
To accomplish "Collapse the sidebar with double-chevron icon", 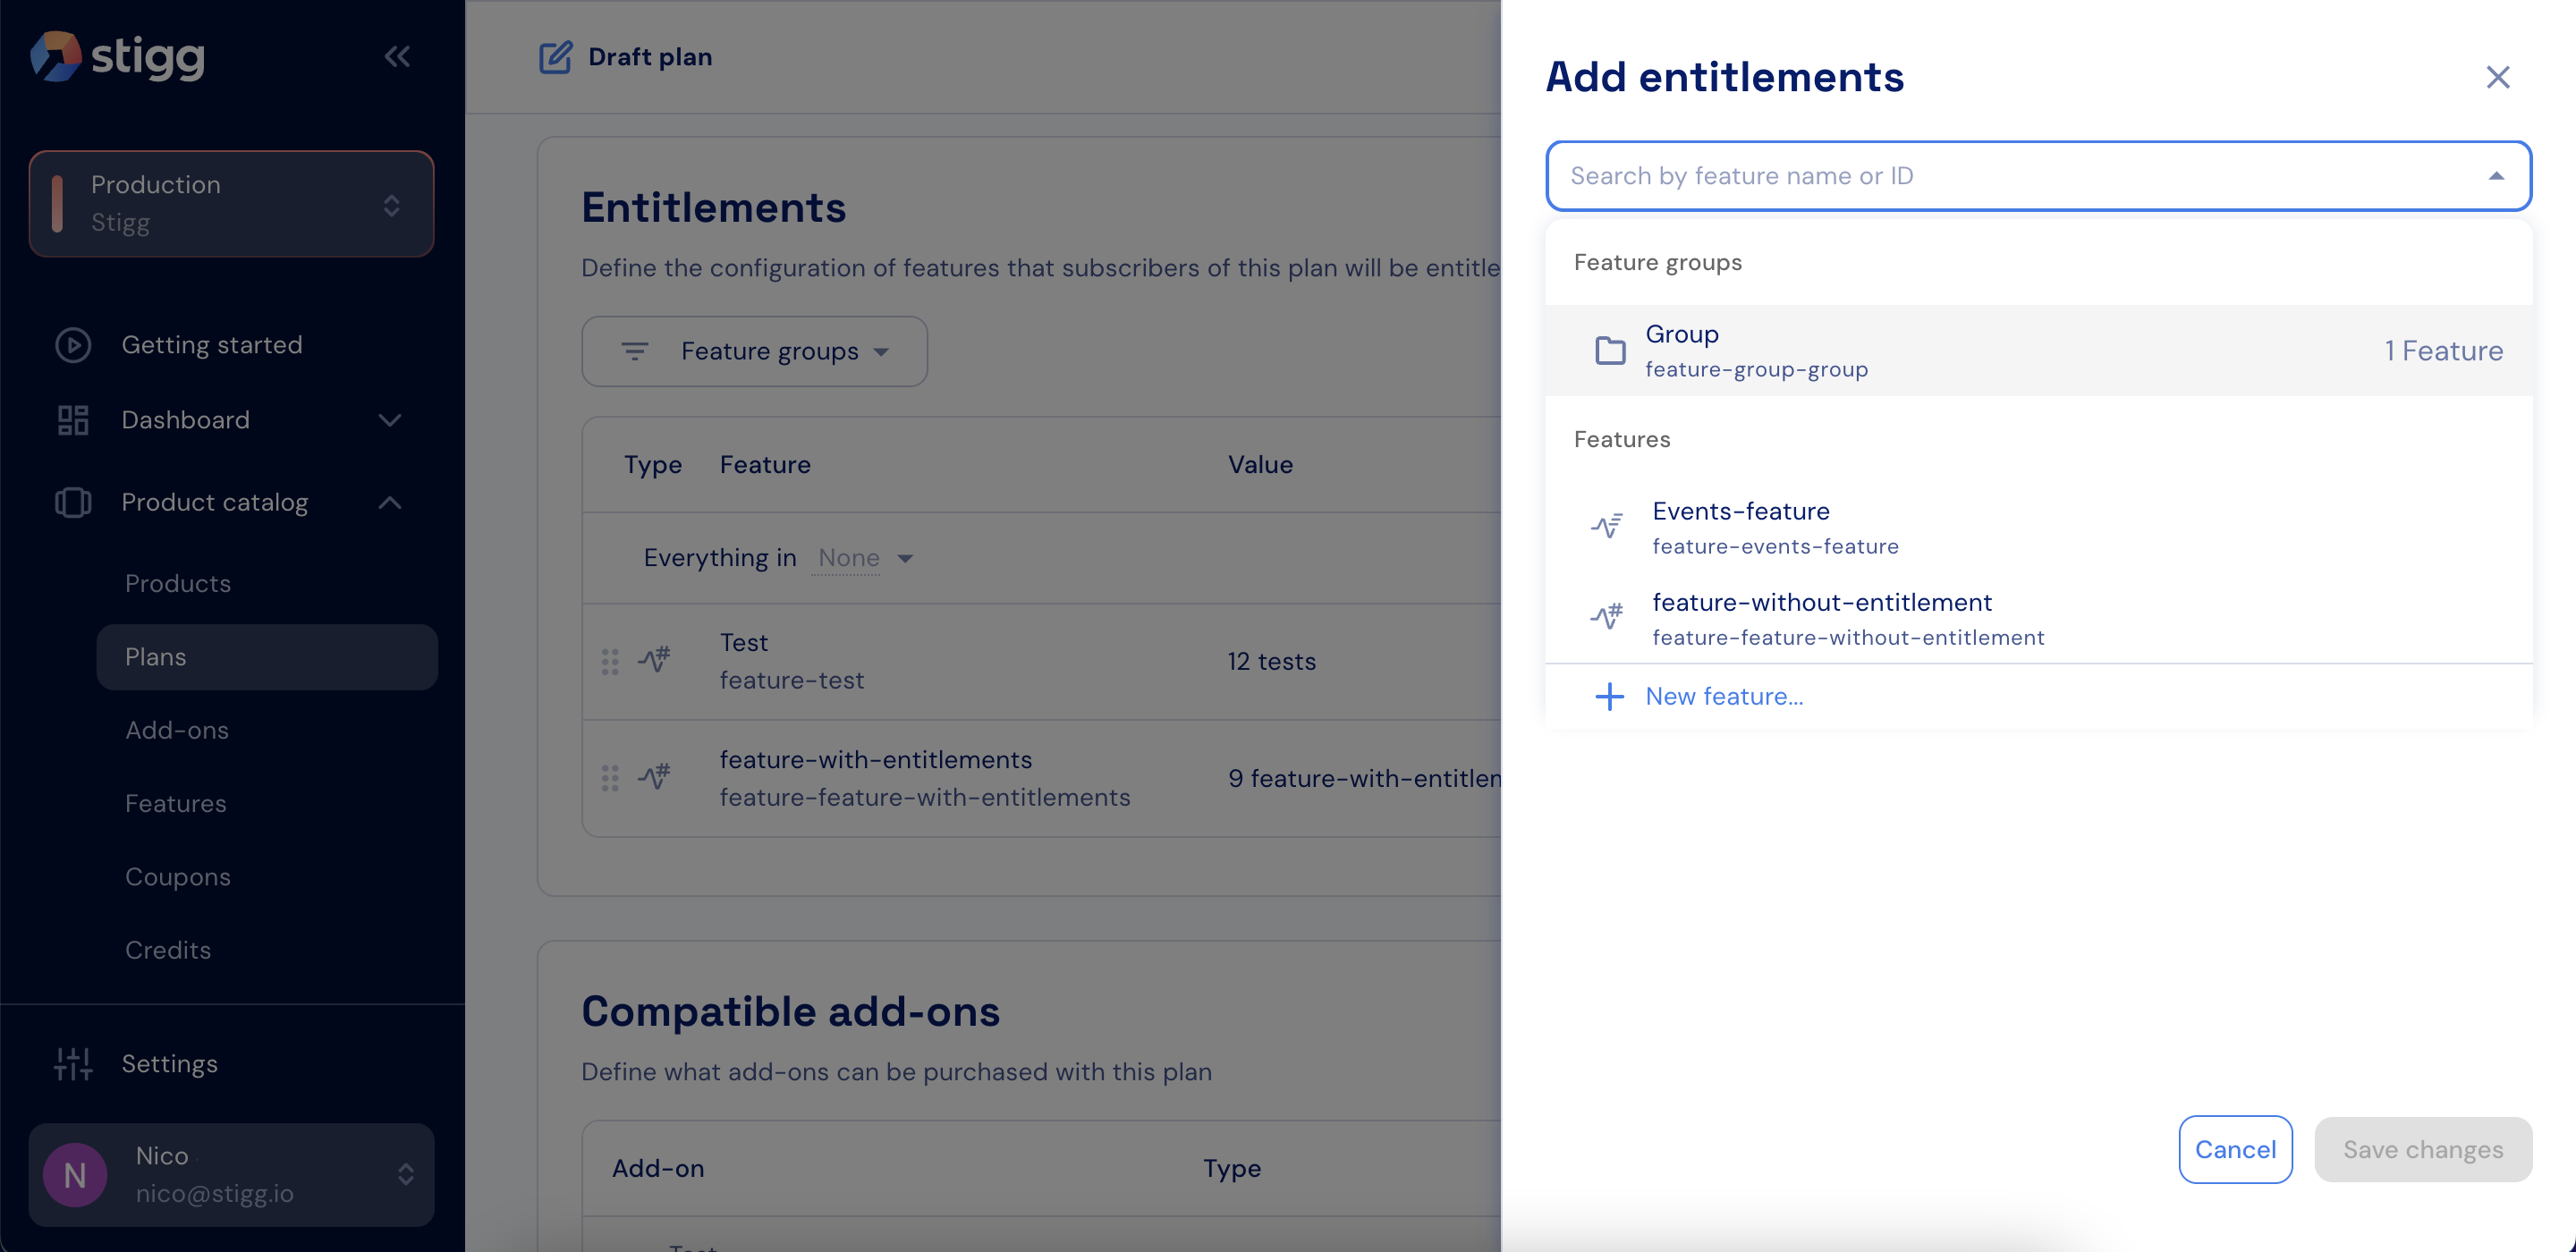I will point(397,56).
